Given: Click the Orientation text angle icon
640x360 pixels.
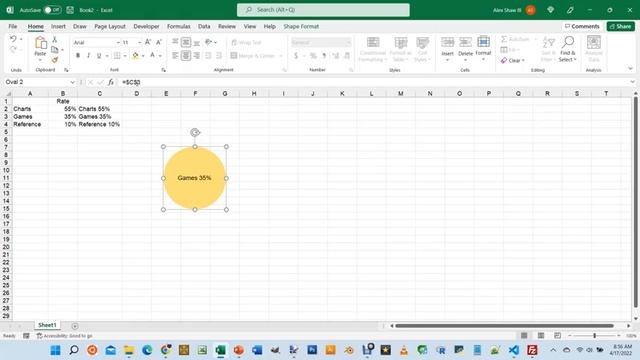Looking at the screenshot, I should click(209, 42).
